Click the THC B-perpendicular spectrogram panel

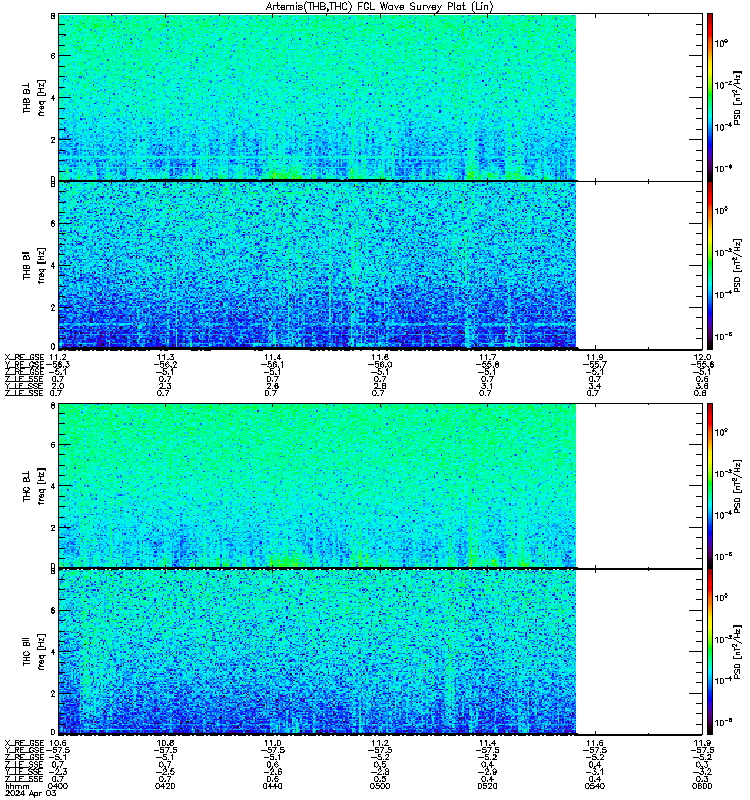point(381,485)
